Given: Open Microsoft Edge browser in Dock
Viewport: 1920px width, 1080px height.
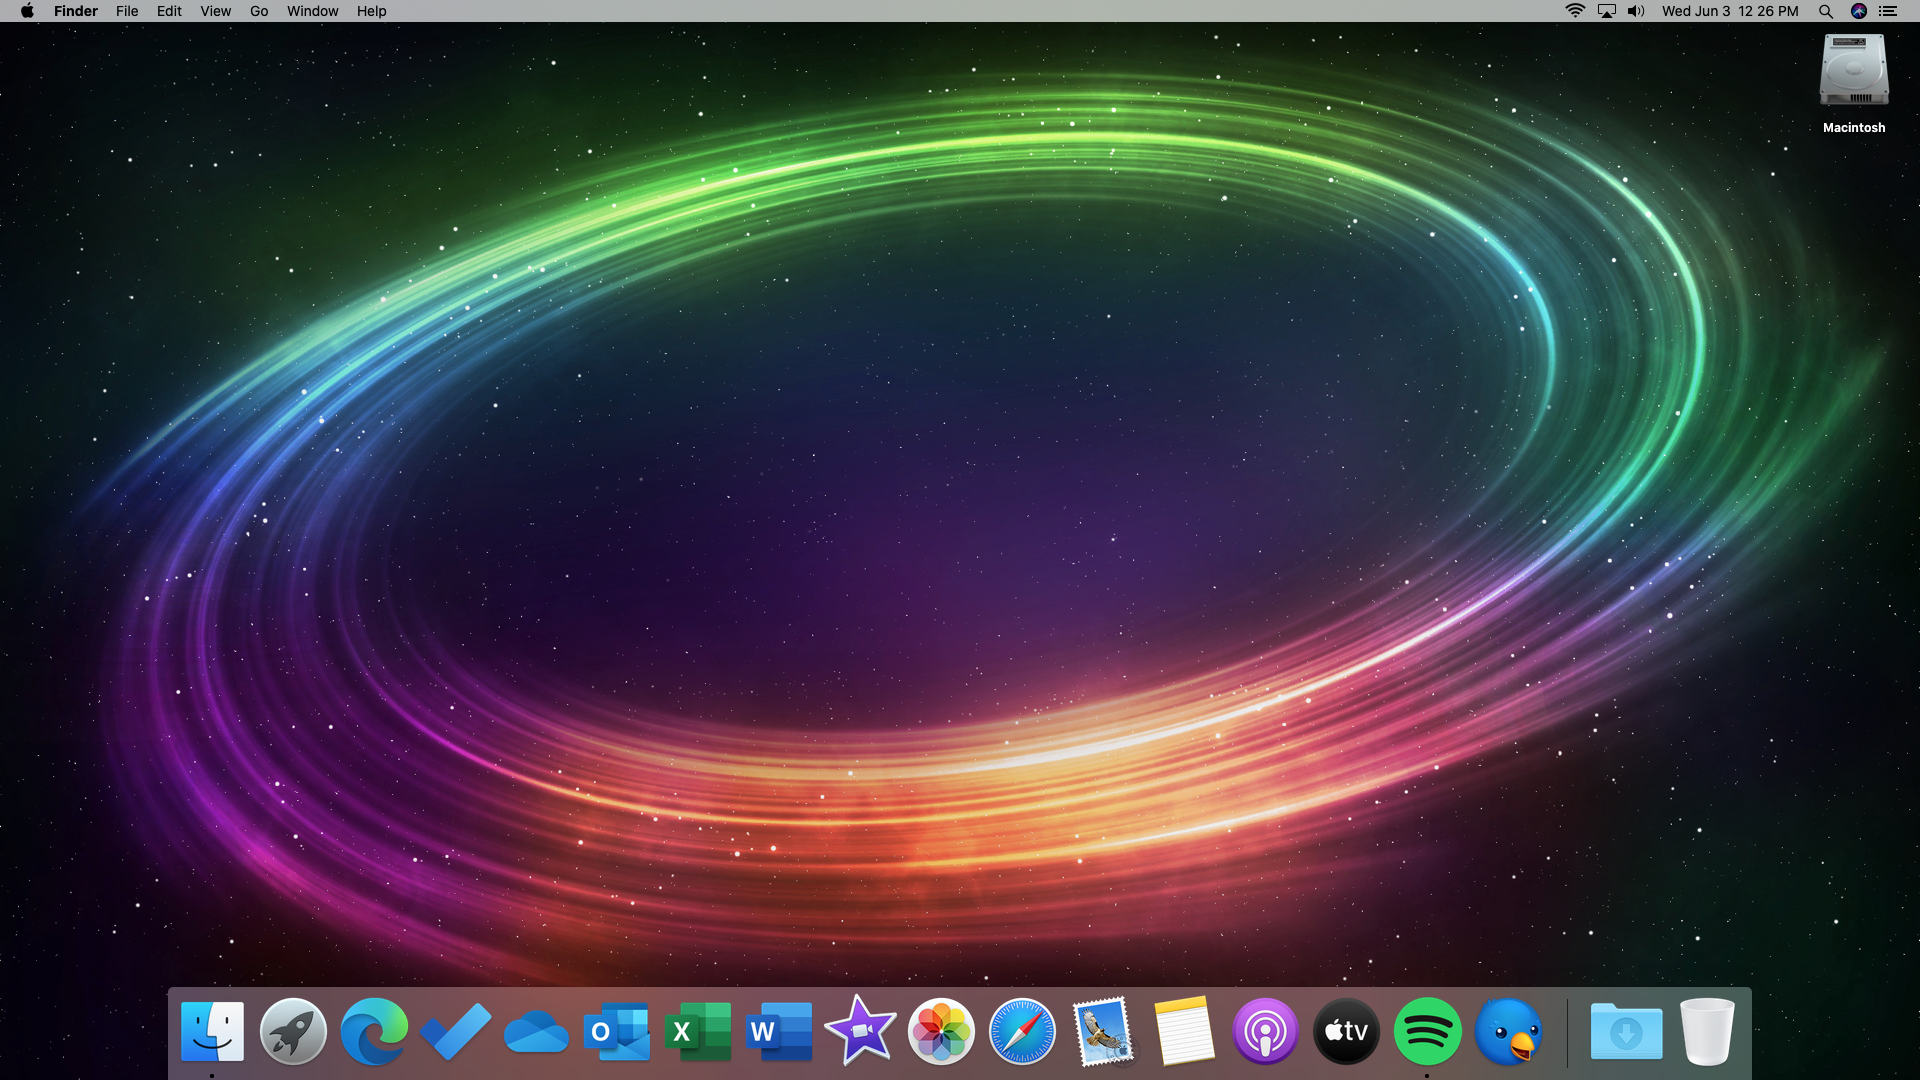Looking at the screenshot, I should pyautogui.click(x=374, y=1031).
